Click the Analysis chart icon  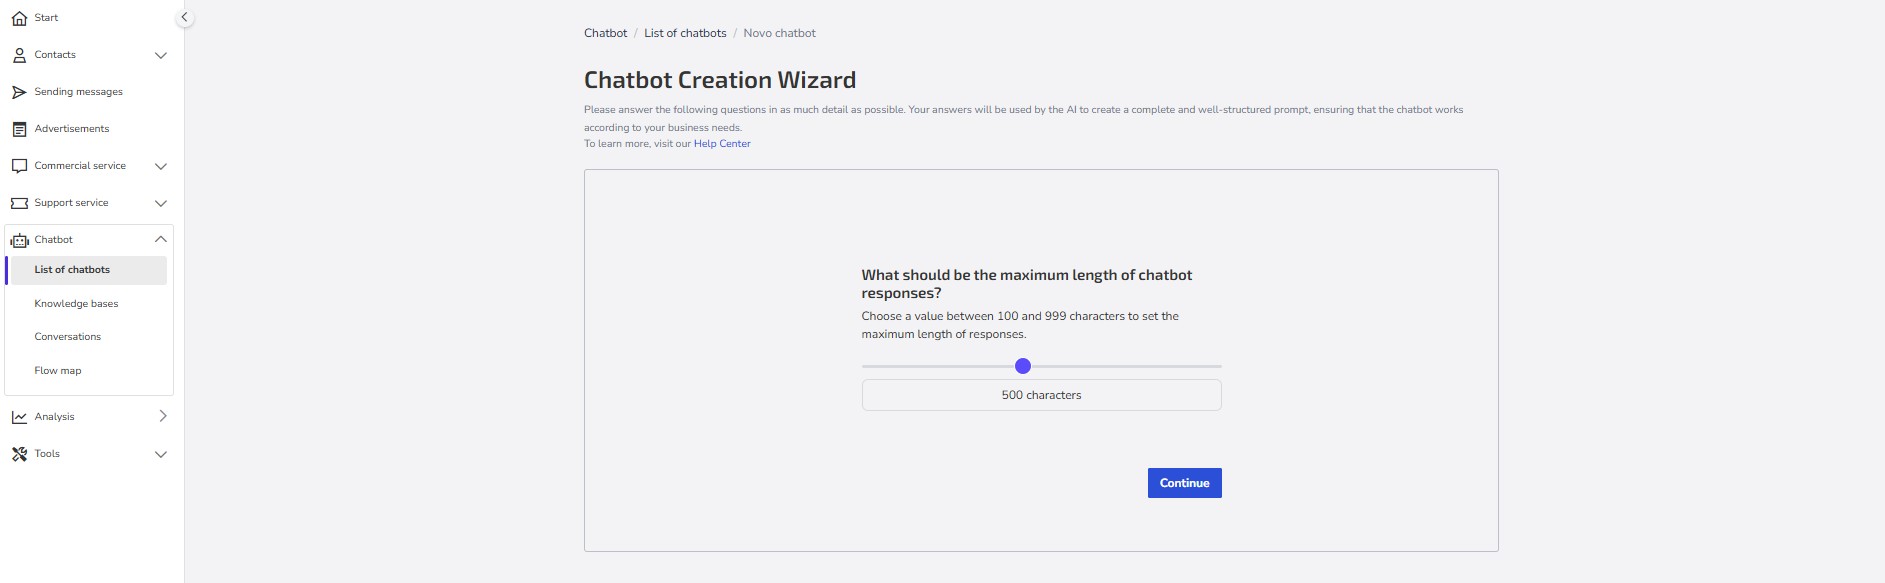tap(19, 417)
